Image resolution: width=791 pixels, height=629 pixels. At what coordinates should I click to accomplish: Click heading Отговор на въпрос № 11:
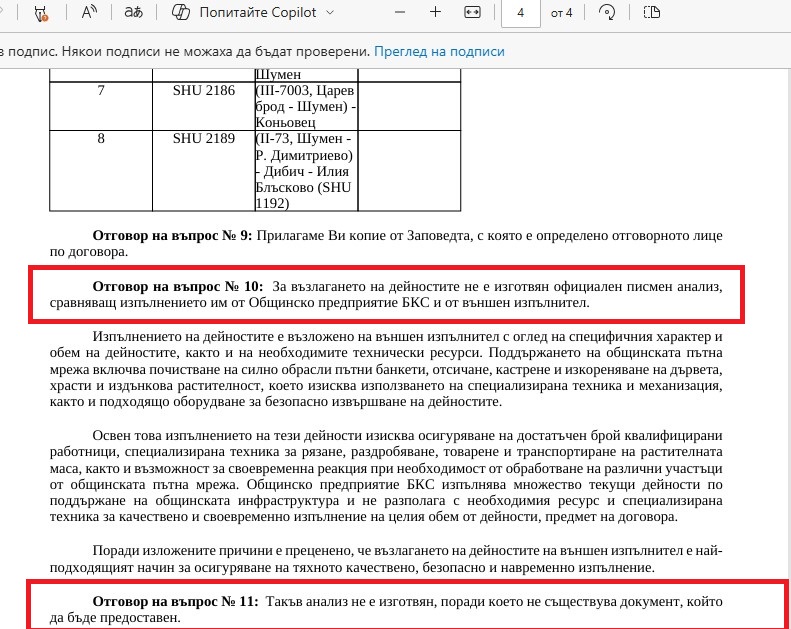[175, 601]
